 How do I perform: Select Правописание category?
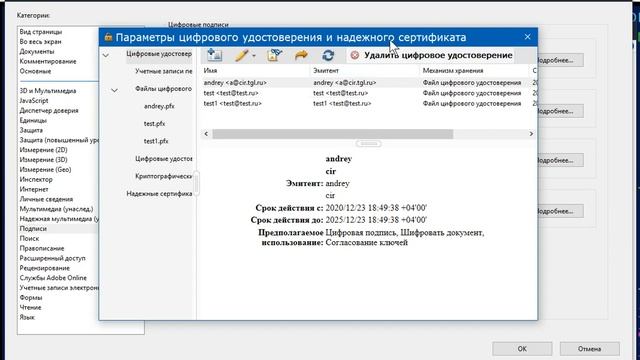pyautogui.click(x=42, y=248)
